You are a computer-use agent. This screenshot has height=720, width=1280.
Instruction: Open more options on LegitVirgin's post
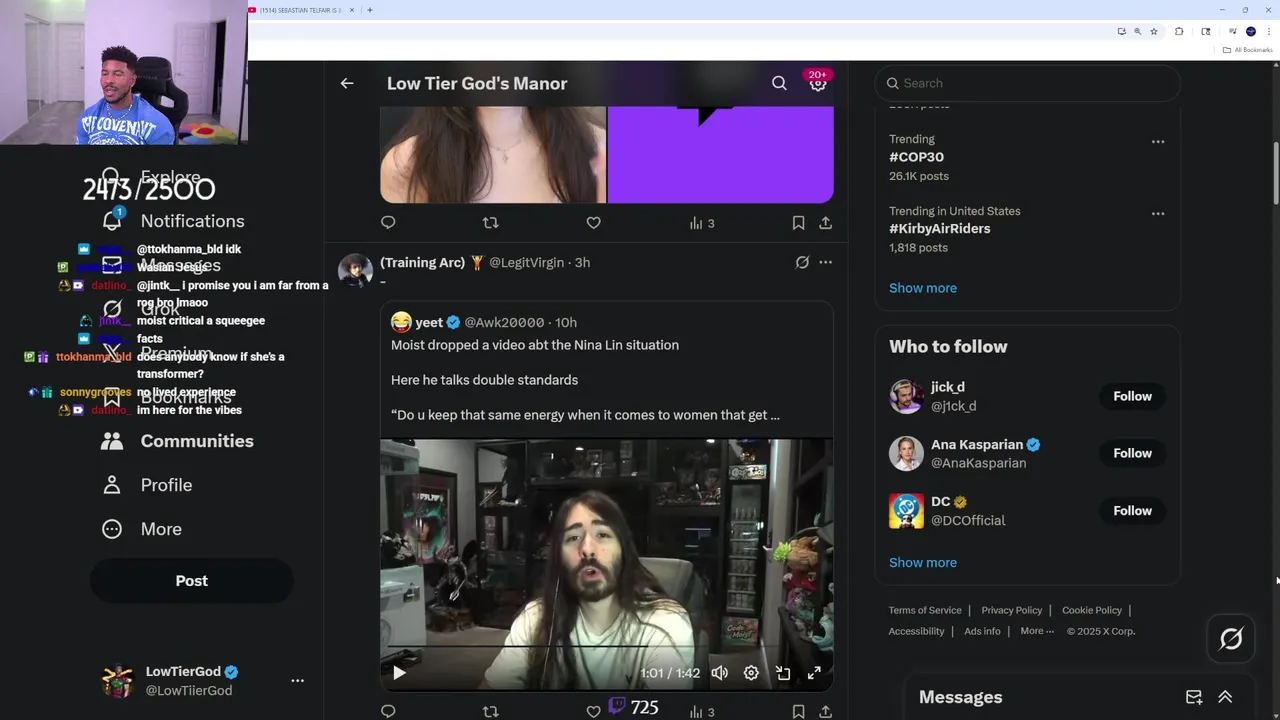point(825,262)
